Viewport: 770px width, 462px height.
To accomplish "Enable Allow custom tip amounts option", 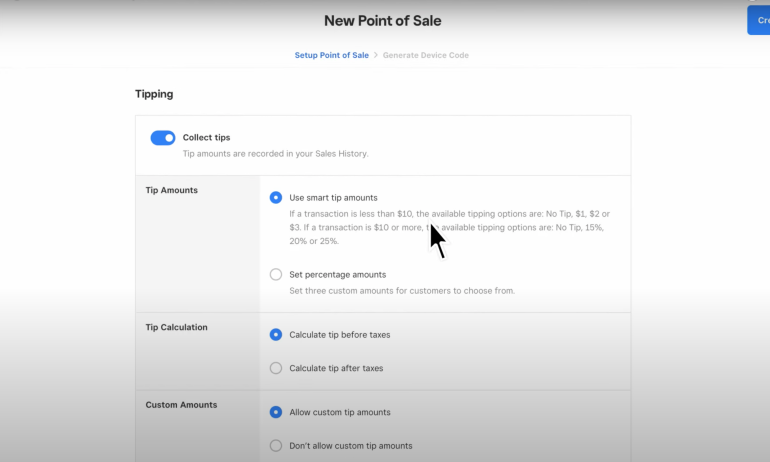I will pos(276,412).
